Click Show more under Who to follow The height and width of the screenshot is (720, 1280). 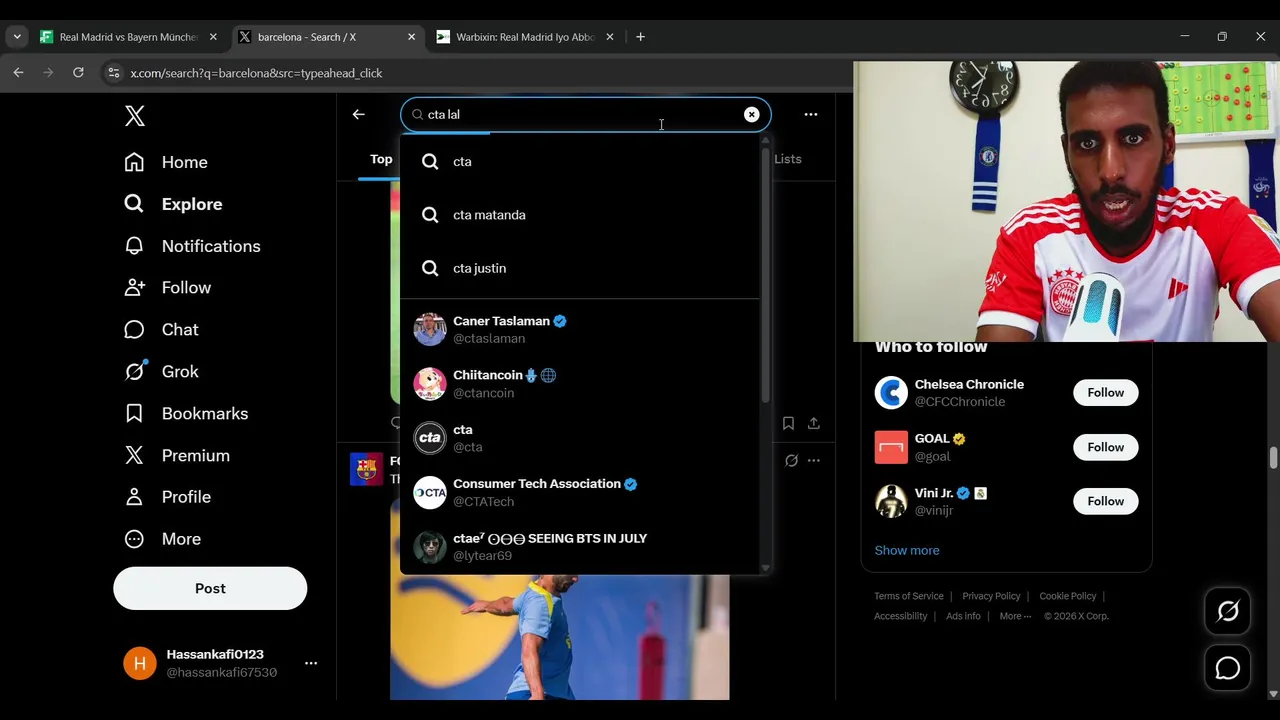pyautogui.click(x=907, y=550)
